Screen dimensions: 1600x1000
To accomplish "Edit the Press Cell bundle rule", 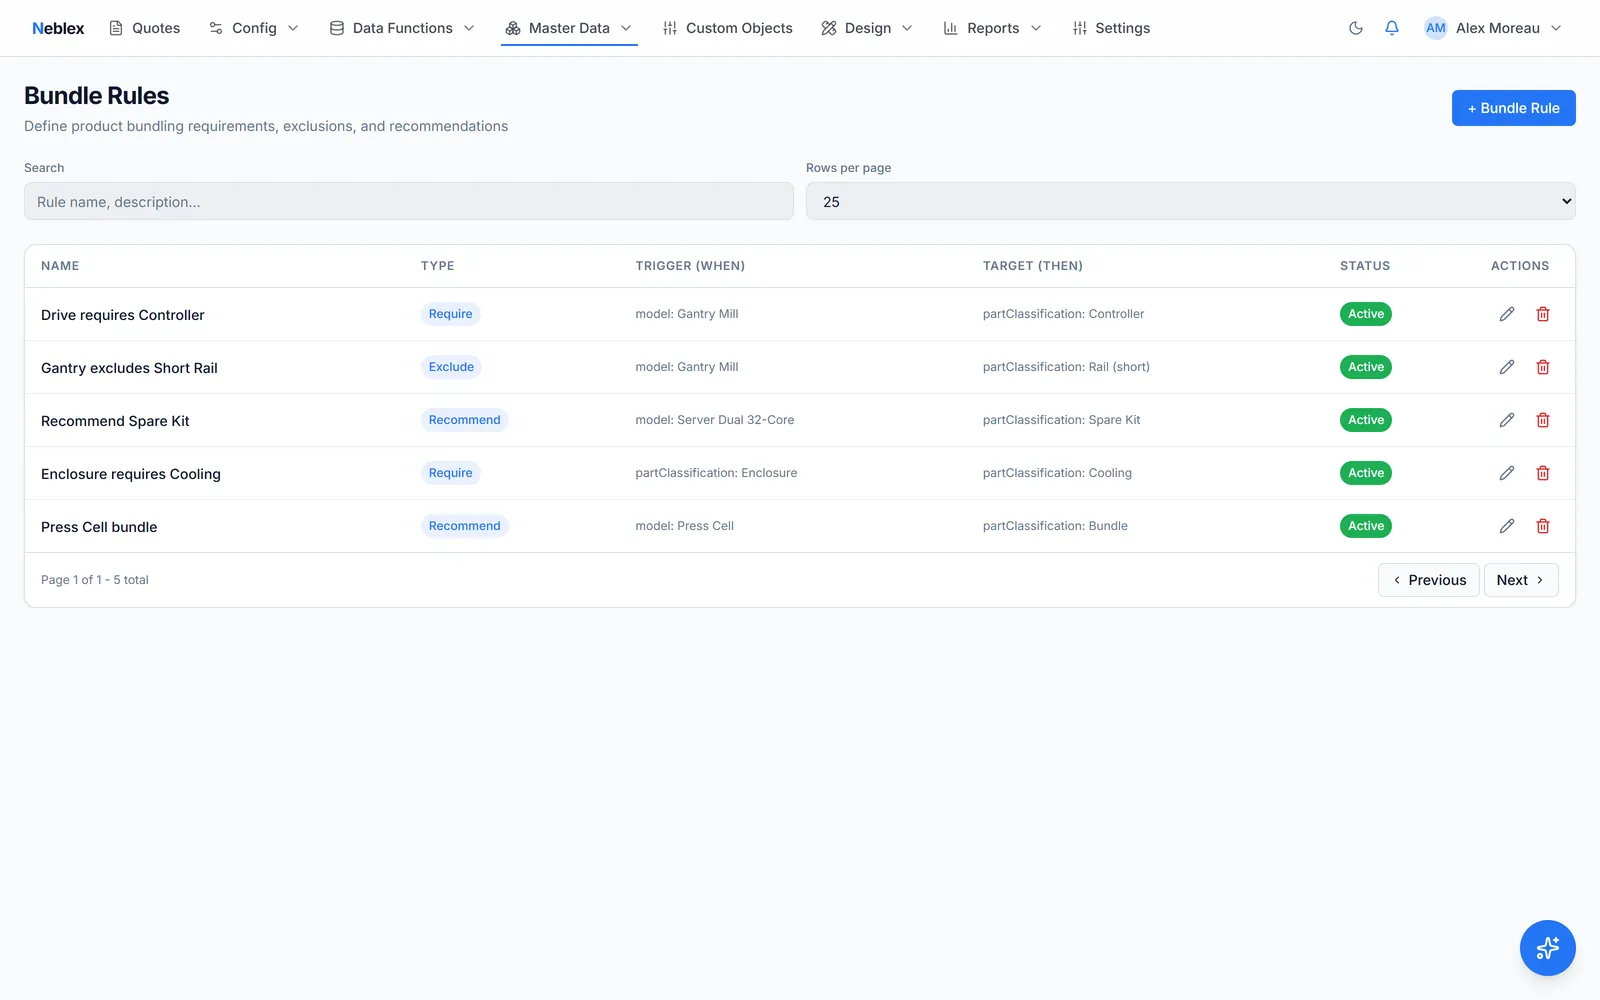I will tap(1507, 526).
